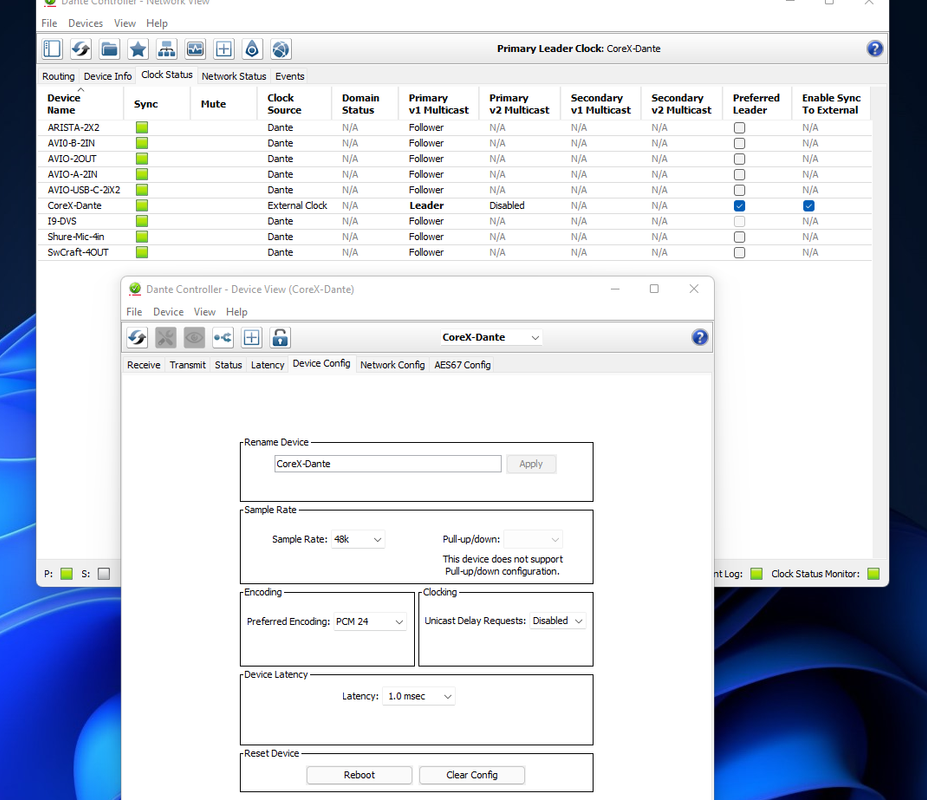Click the droplet-shaped icon in Network View toolbar
The width and height of the screenshot is (927, 800).
[x=252, y=49]
